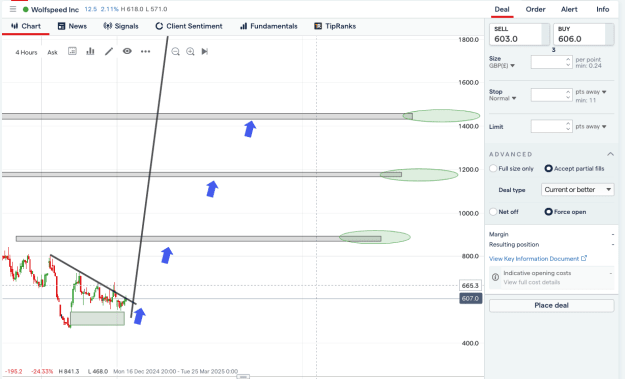Open the TipRanks tab

pos(335,26)
